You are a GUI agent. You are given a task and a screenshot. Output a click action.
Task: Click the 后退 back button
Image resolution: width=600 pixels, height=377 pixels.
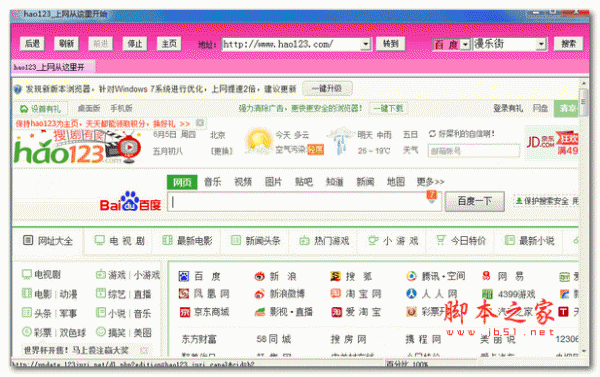(32, 44)
